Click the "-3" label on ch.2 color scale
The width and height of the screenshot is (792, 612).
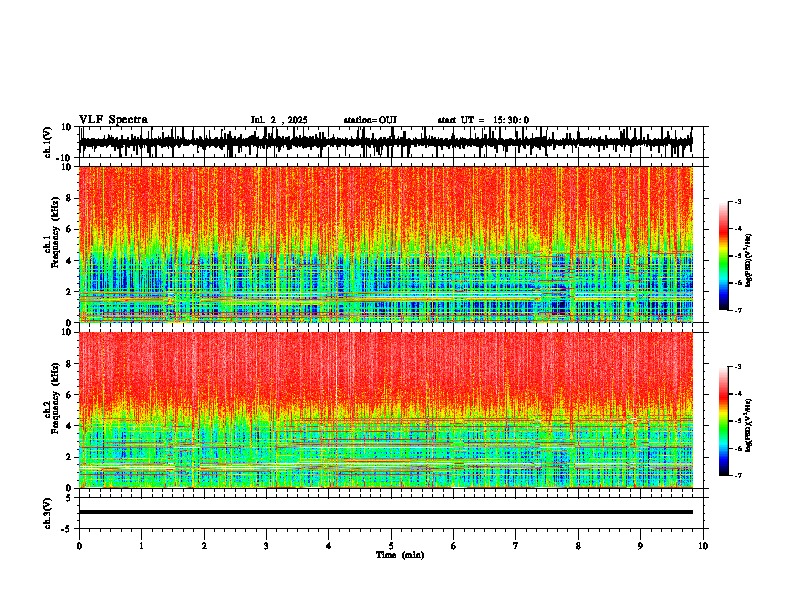pos(737,367)
